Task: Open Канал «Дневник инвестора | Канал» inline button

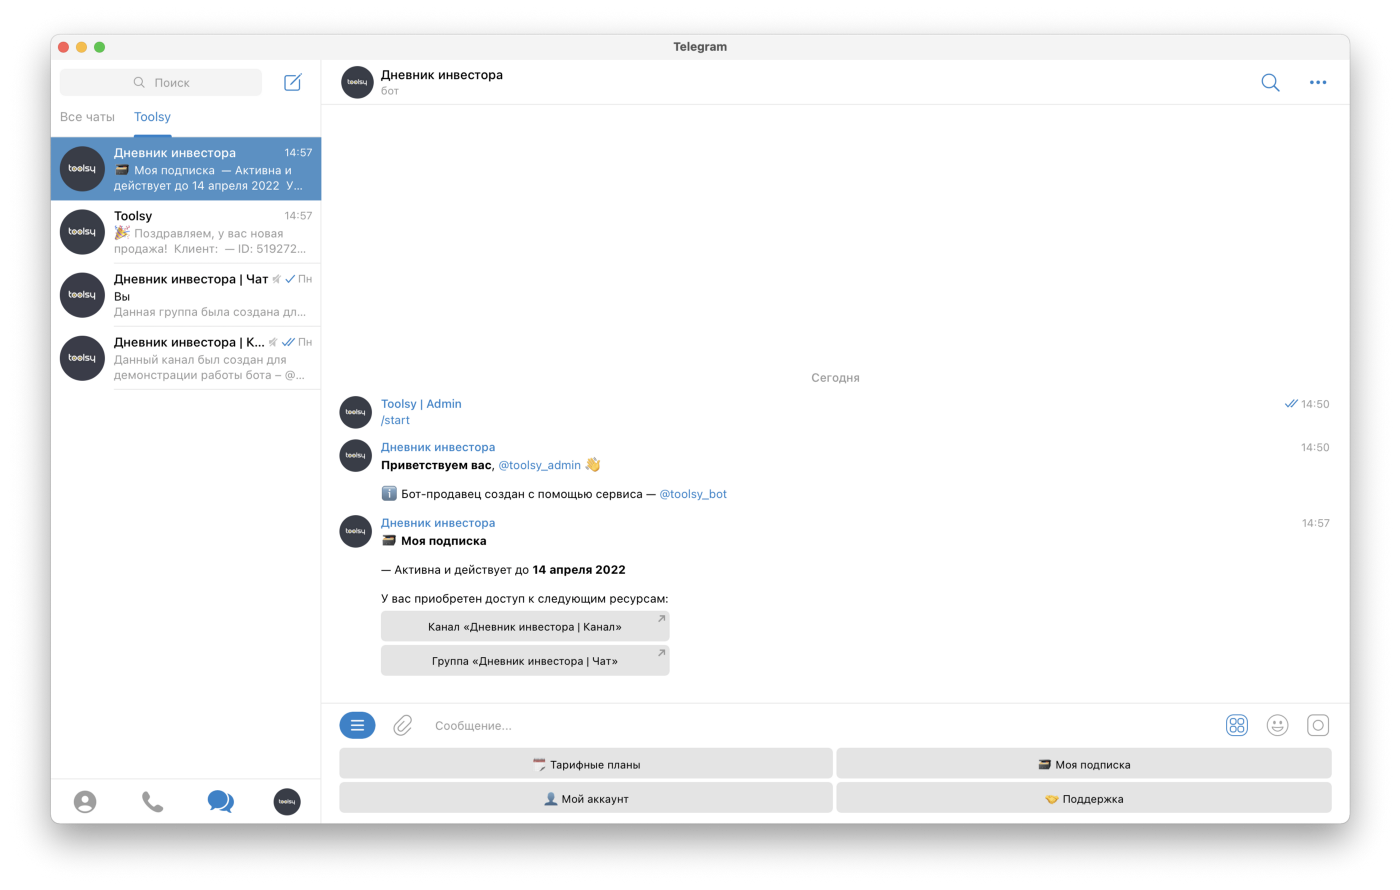Action: (525, 627)
